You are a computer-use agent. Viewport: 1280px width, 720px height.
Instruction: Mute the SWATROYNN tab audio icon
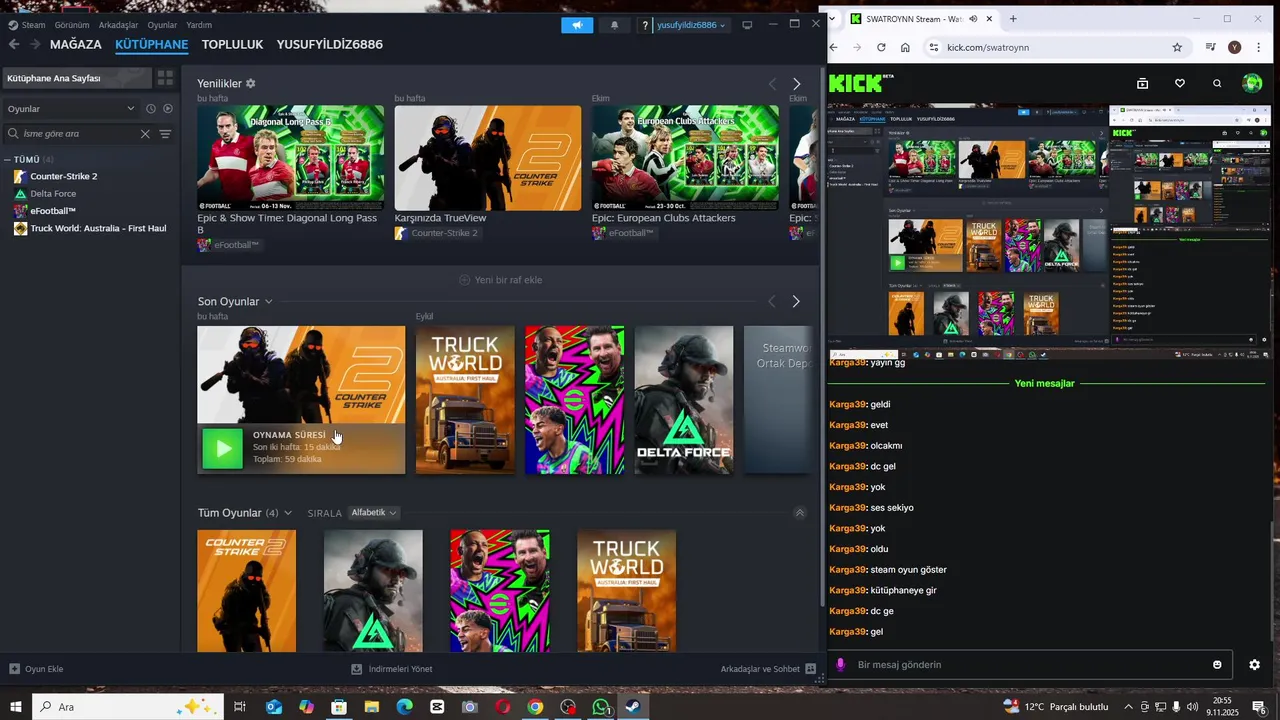tap(973, 19)
